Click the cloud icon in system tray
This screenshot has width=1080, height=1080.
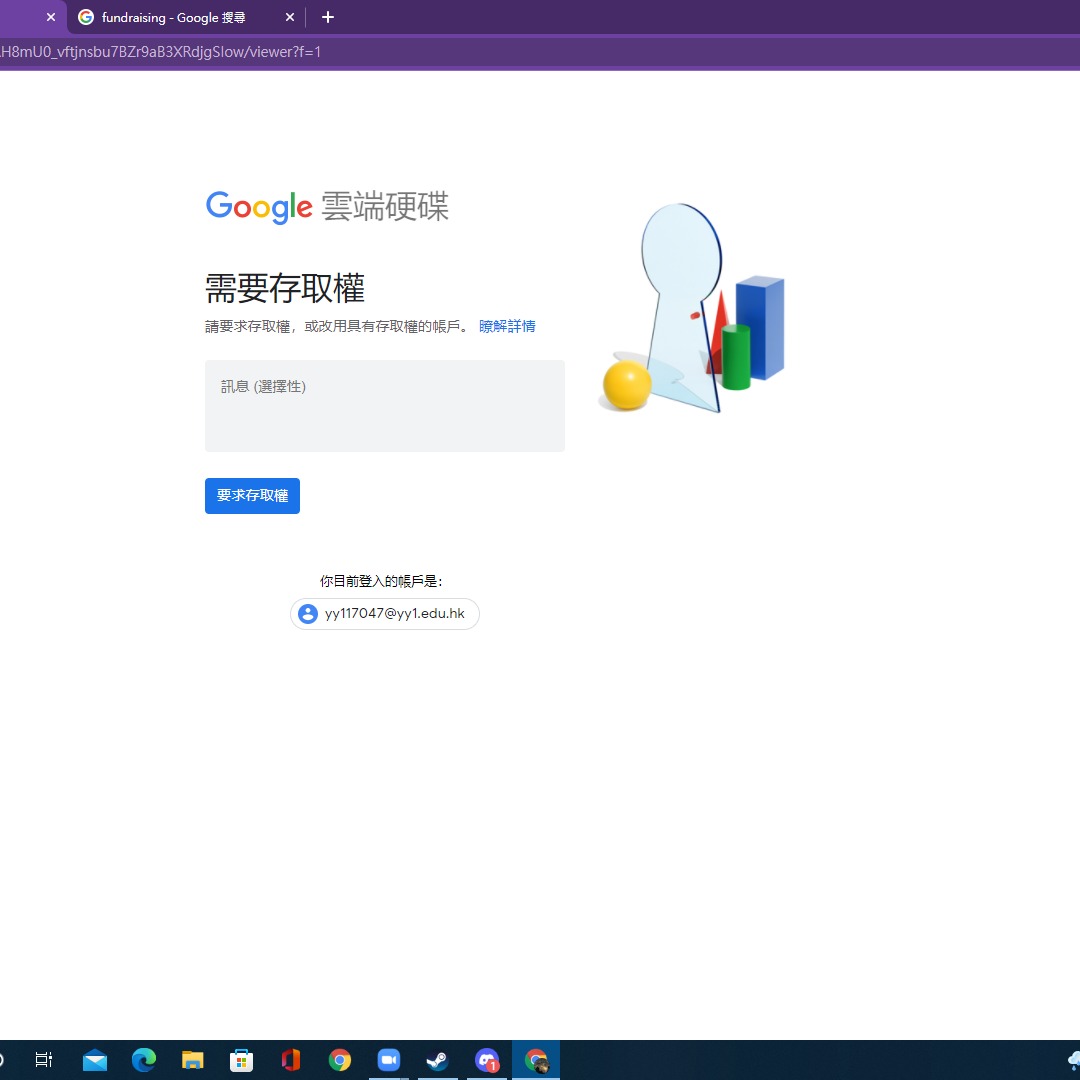click(x=1073, y=1059)
